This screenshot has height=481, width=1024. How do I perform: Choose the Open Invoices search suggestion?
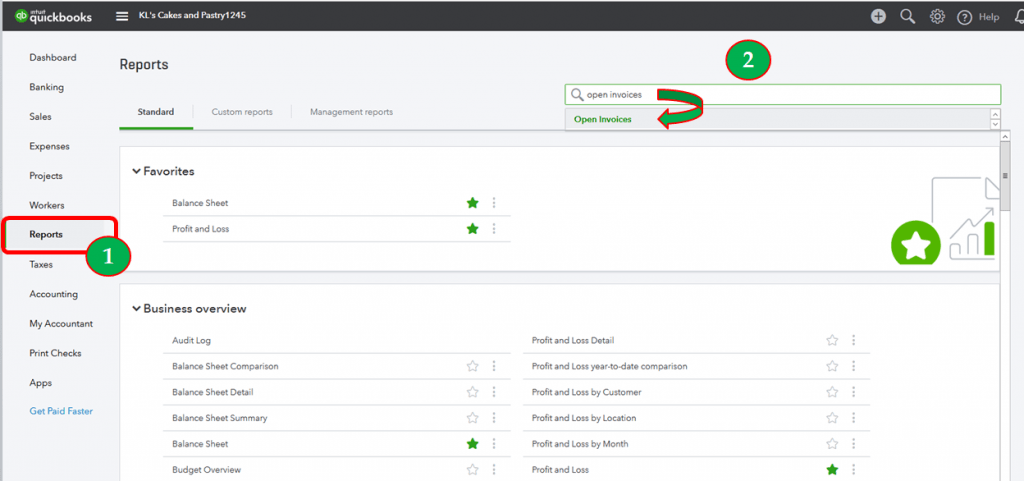pyautogui.click(x=603, y=119)
